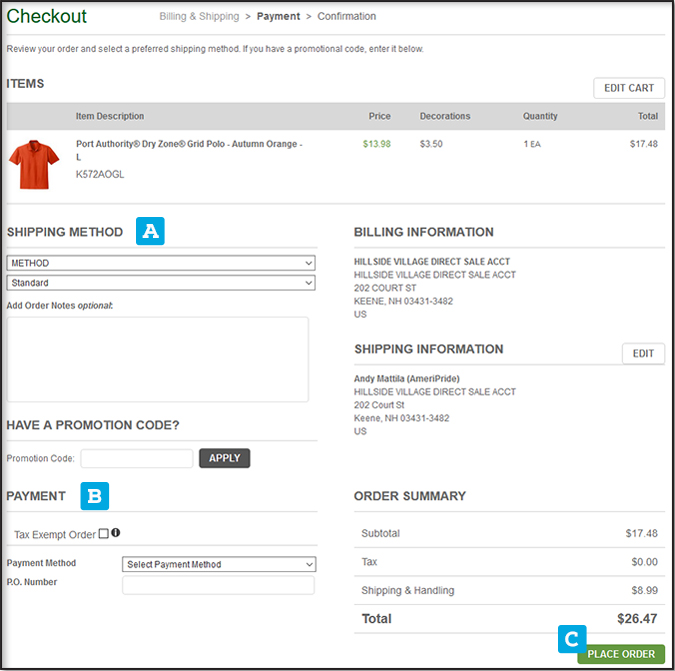Click the blue A callout marker

click(x=150, y=231)
